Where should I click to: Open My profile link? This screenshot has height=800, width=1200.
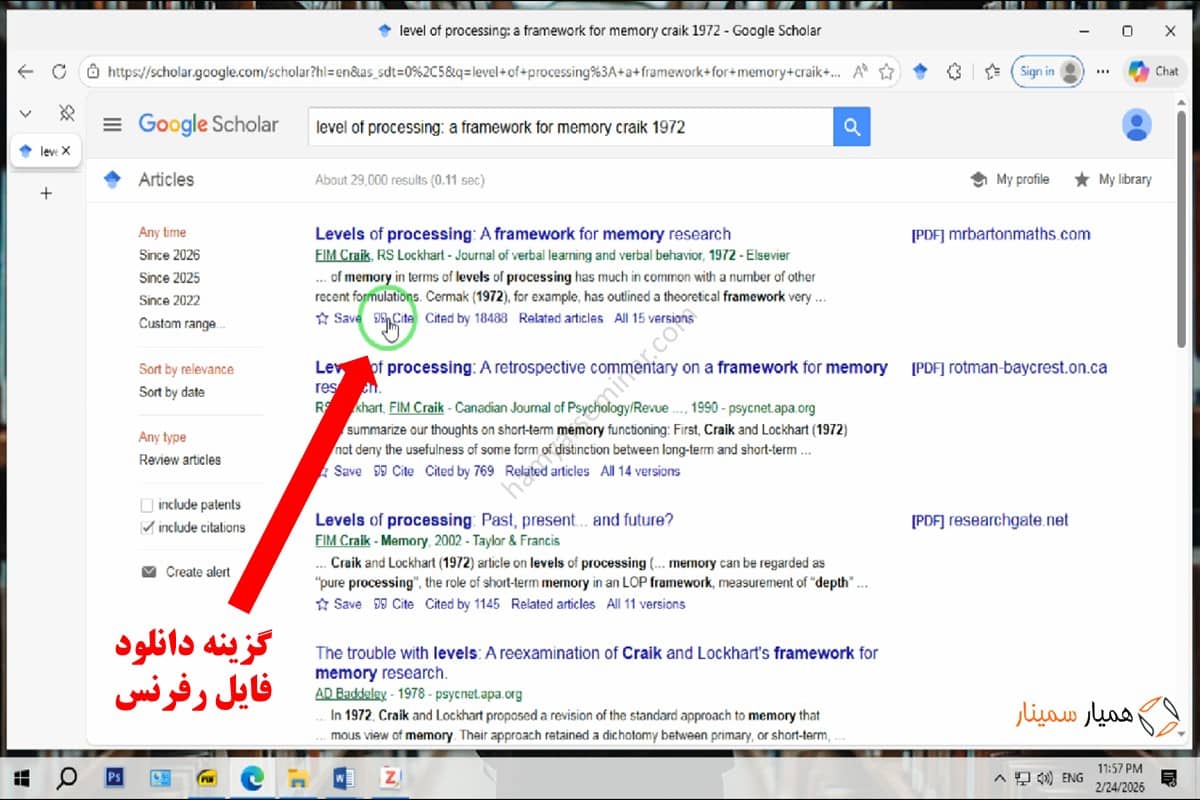pos(1010,179)
